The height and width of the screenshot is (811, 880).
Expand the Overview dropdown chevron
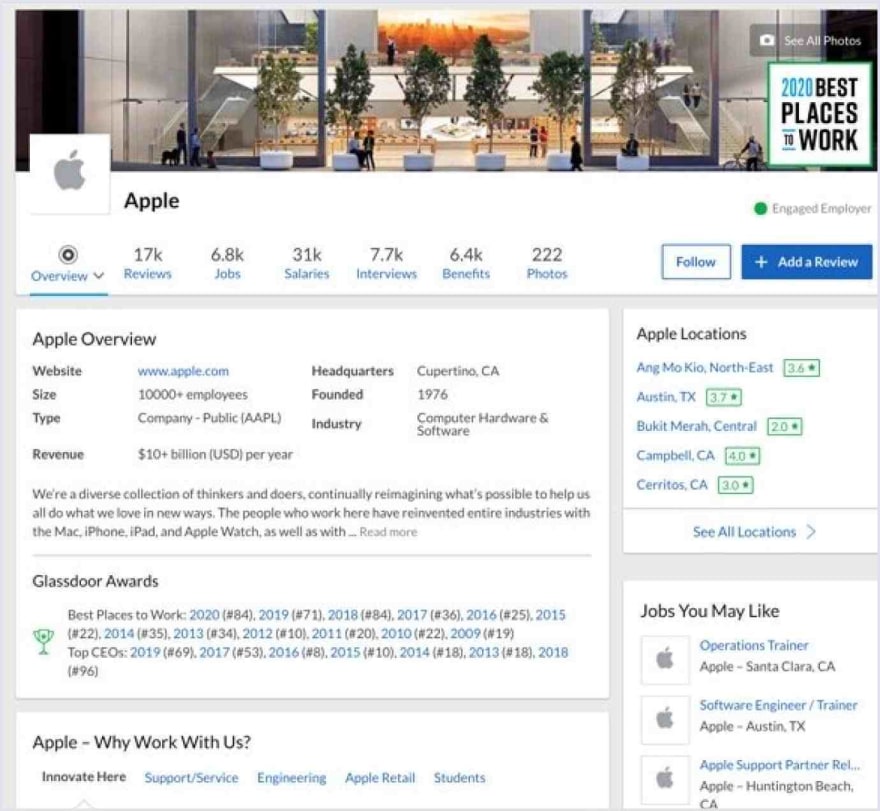point(99,276)
